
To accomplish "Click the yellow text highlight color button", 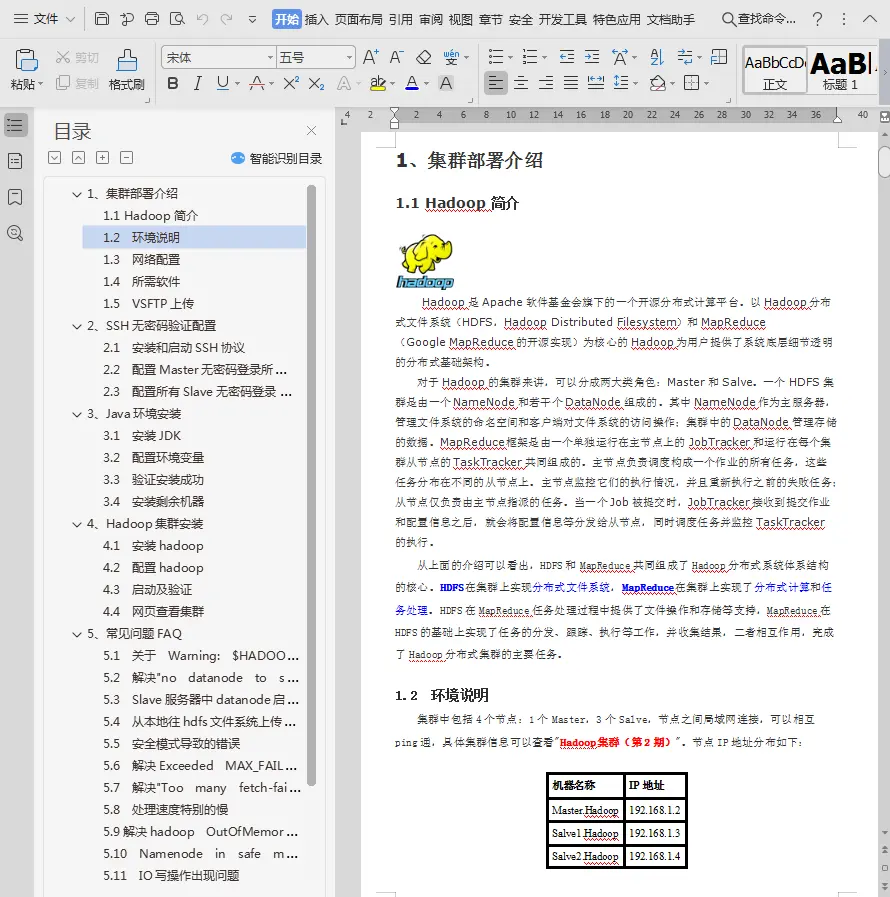I will (x=377, y=83).
